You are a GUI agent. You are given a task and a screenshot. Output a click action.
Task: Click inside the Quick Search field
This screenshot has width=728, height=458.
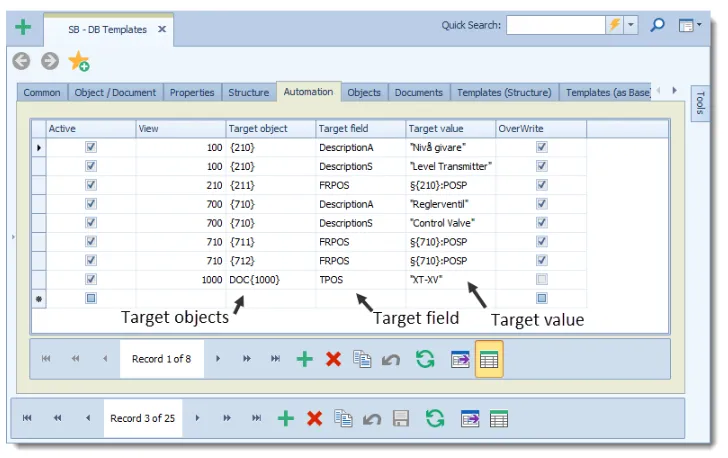pyautogui.click(x=556, y=25)
